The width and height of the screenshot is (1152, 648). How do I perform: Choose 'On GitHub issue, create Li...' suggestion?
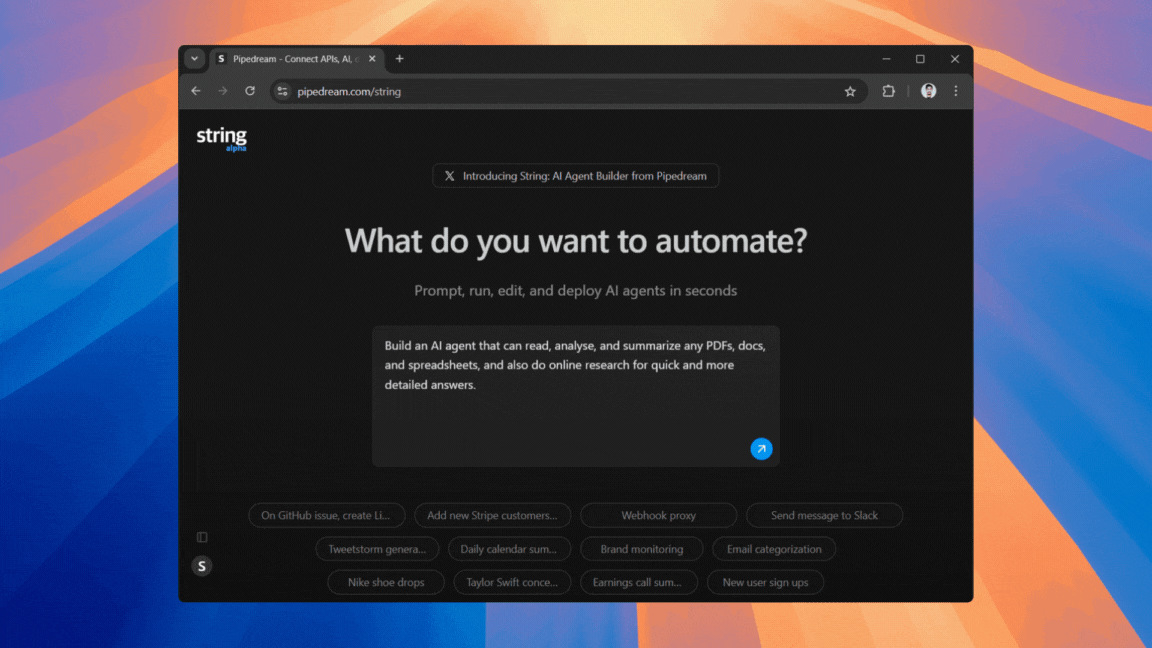[326, 515]
